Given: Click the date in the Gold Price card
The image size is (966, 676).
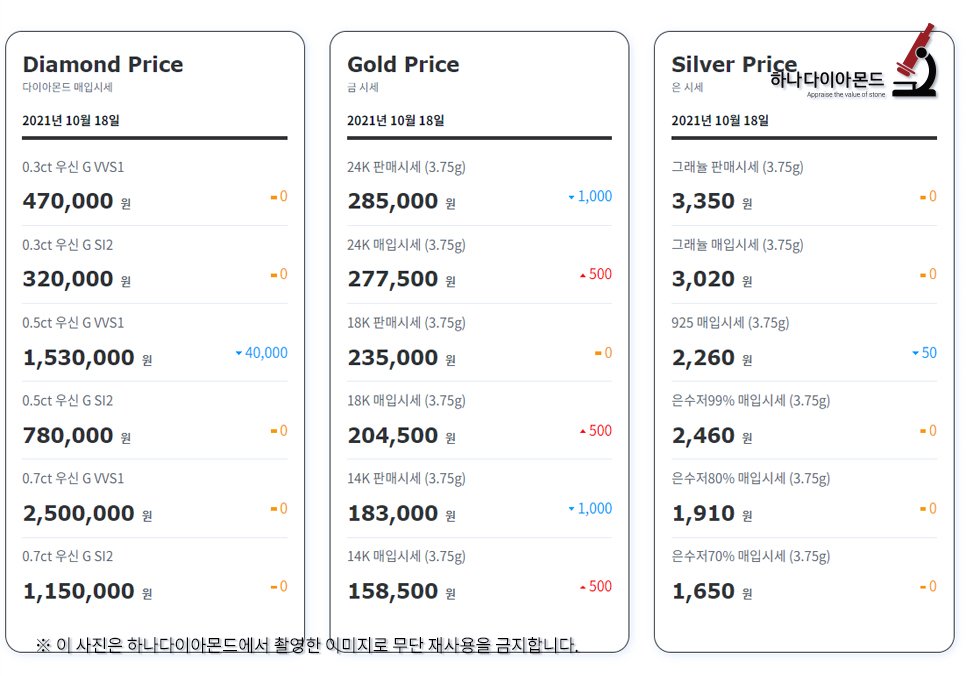Looking at the screenshot, I should (x=396, y=121).
